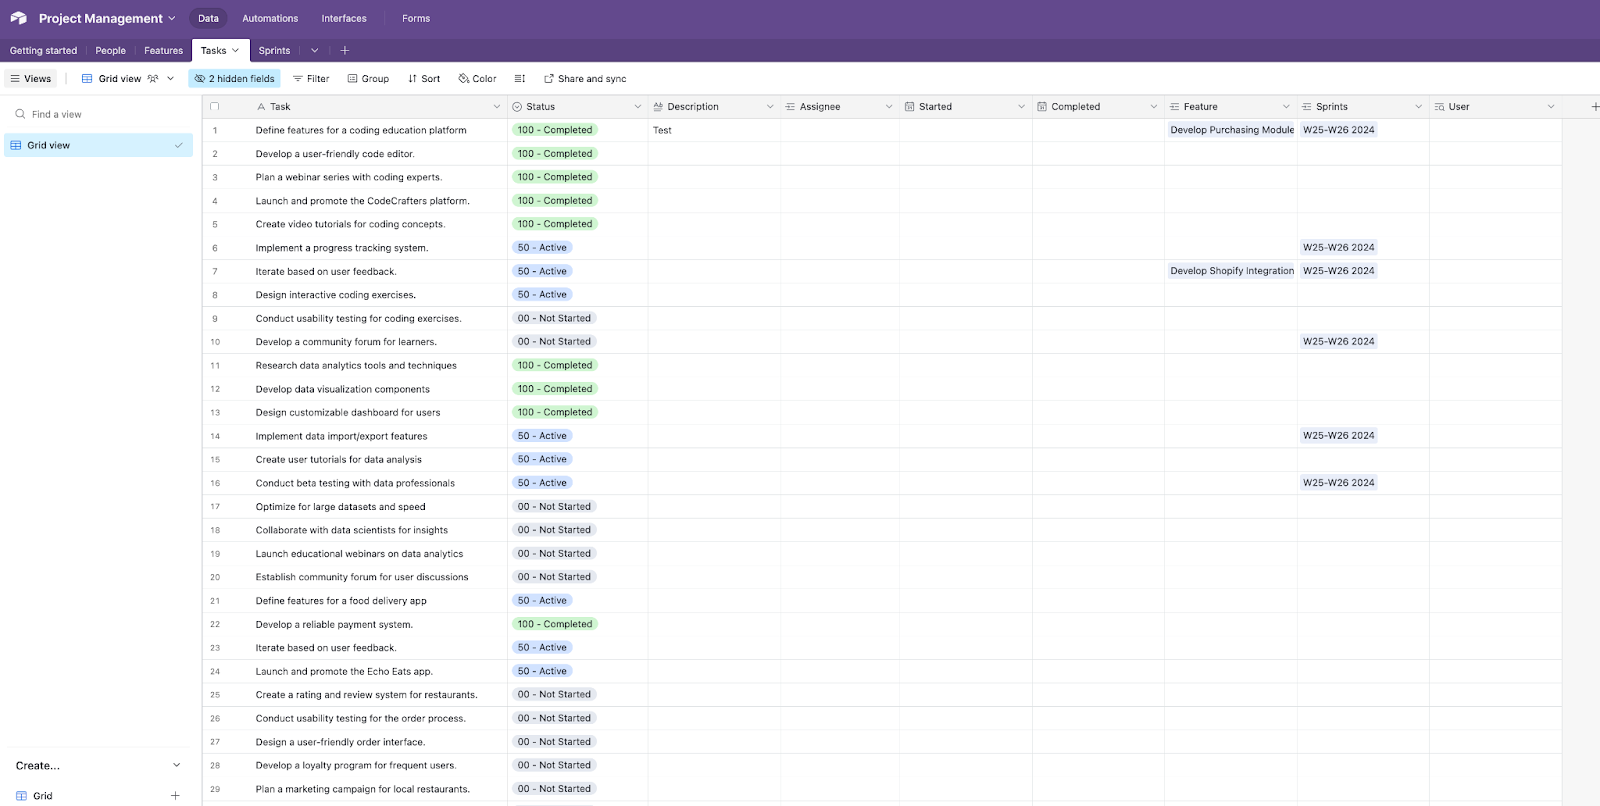Screen dimensions: 1600x806
Task: Click the User lookup field icon
Action: click(x=1439, y=107)
